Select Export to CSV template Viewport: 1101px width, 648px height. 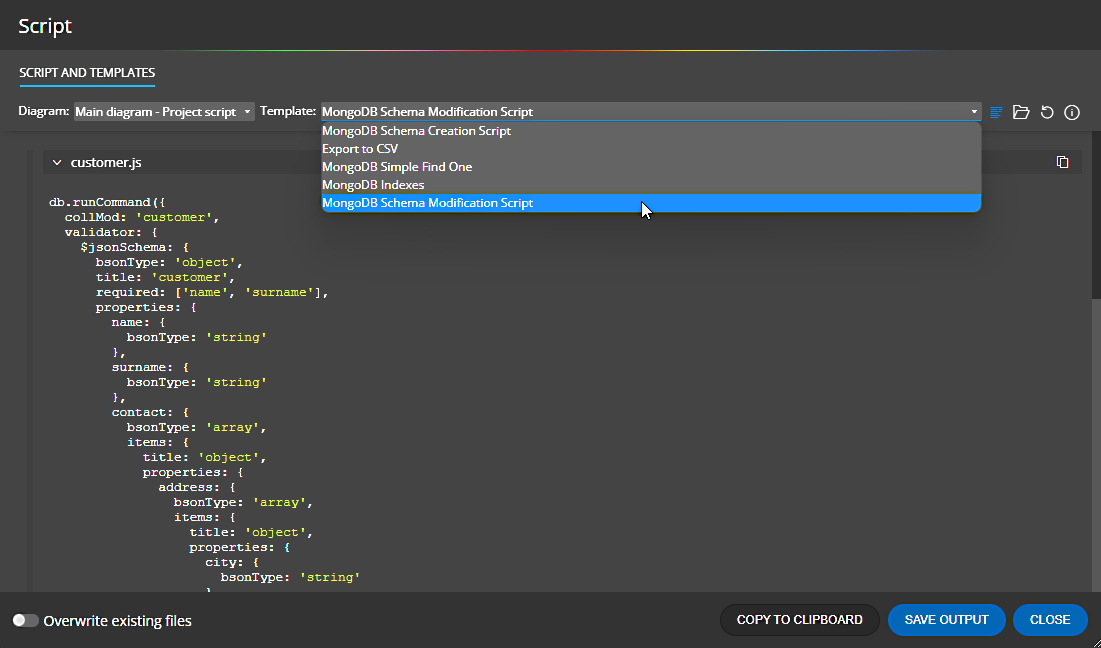click(x=360, y=148)
